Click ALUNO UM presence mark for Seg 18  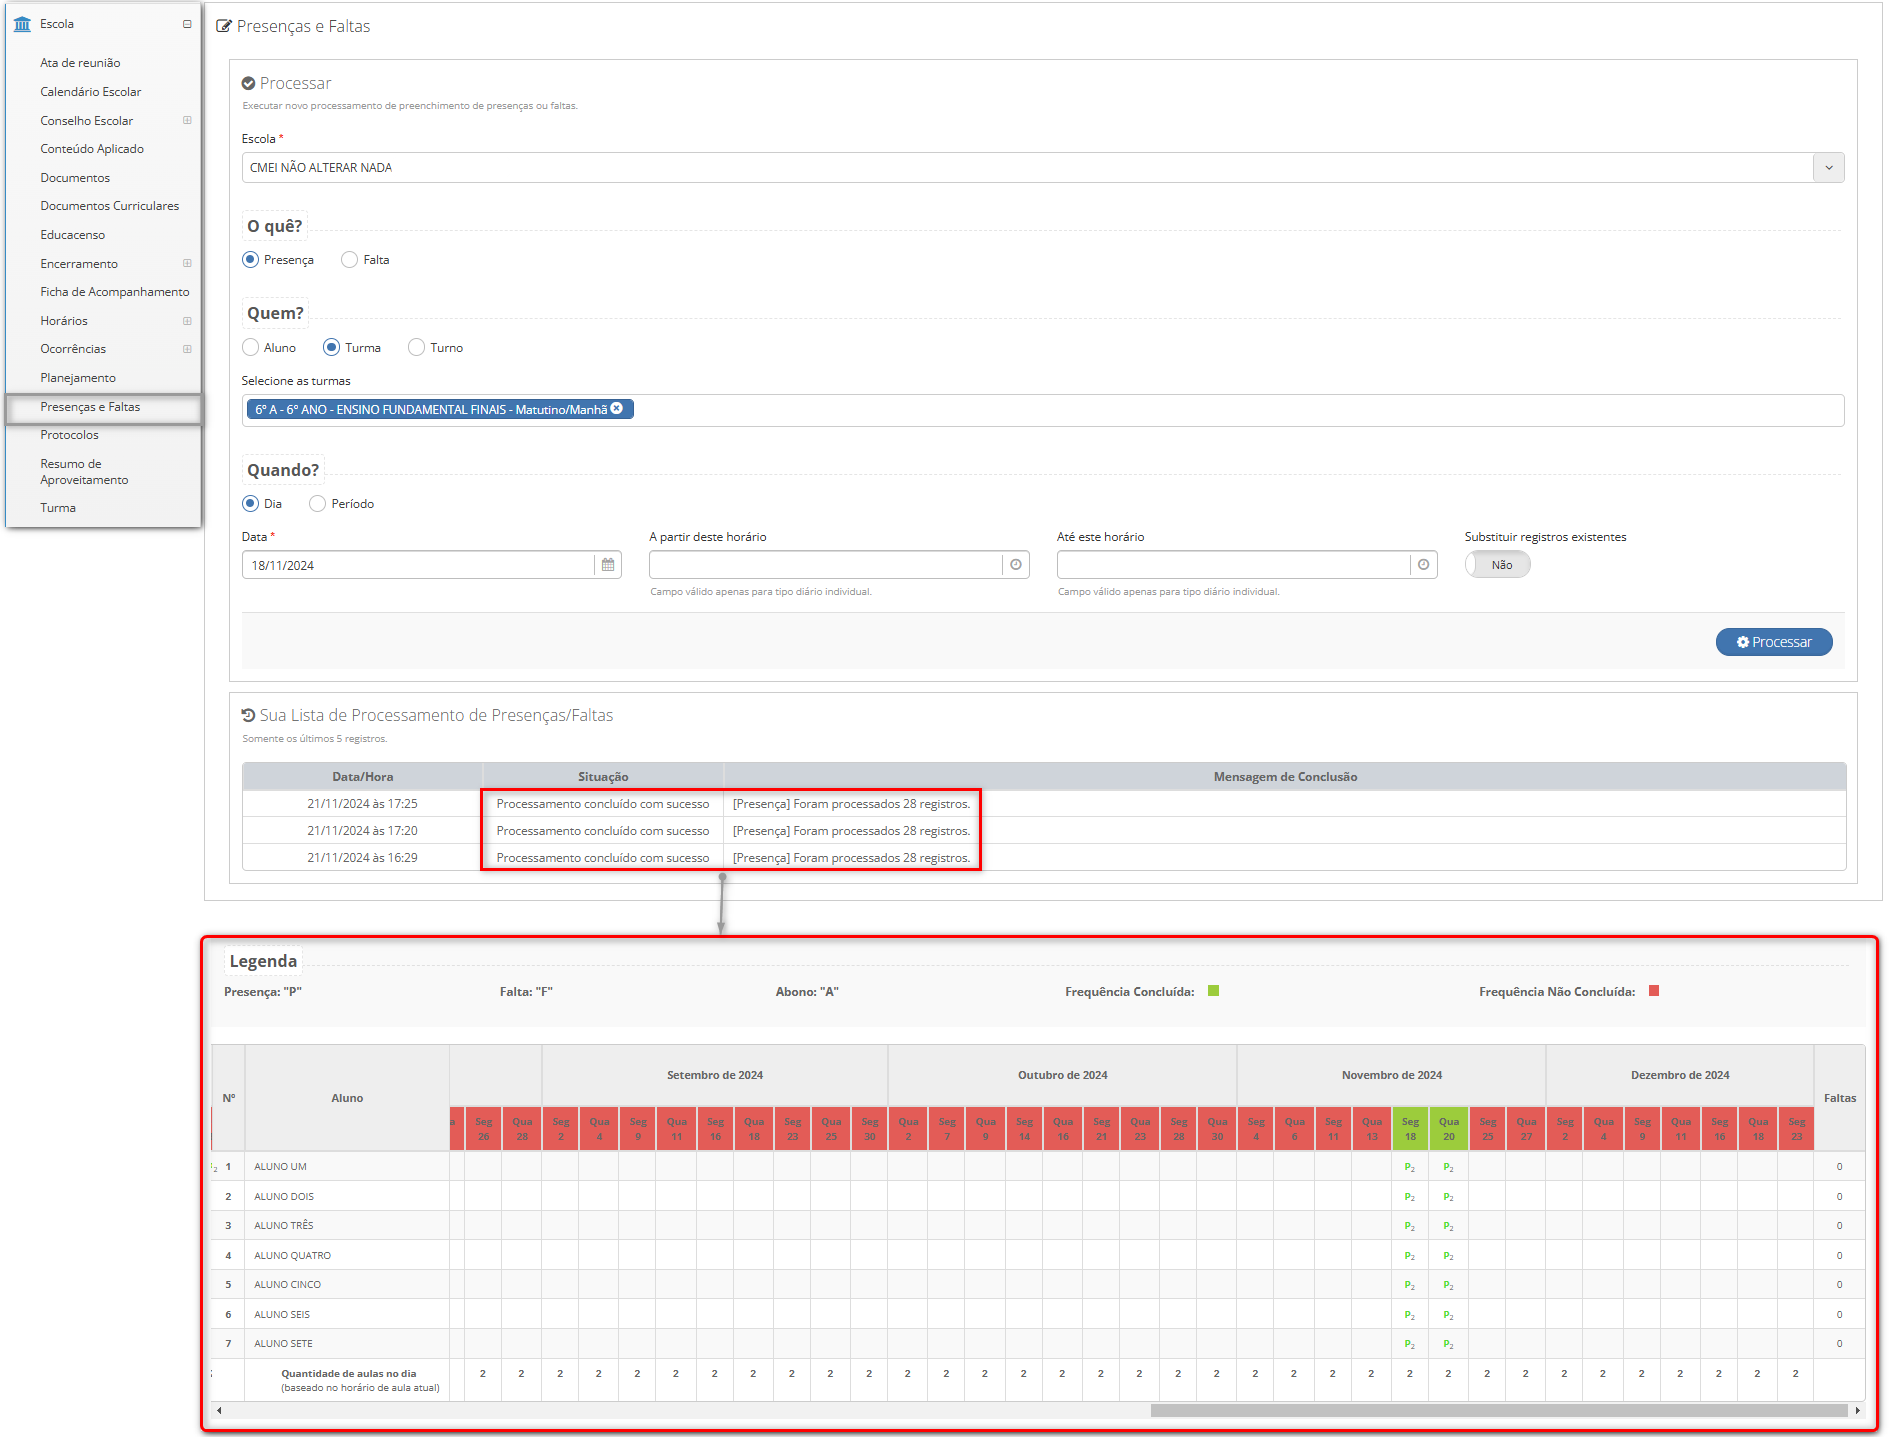click(x=1410, y=1167)
